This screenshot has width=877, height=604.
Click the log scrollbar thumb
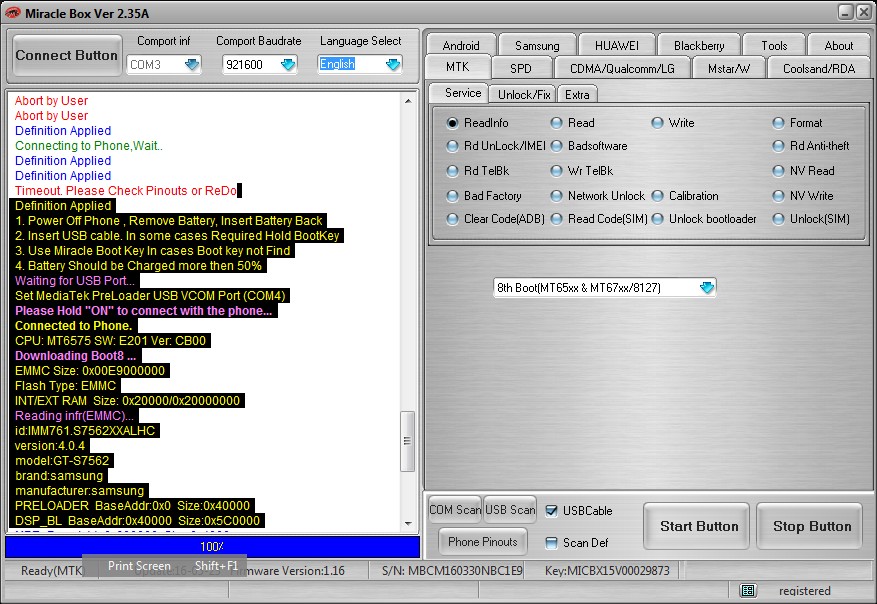(408, 441)
